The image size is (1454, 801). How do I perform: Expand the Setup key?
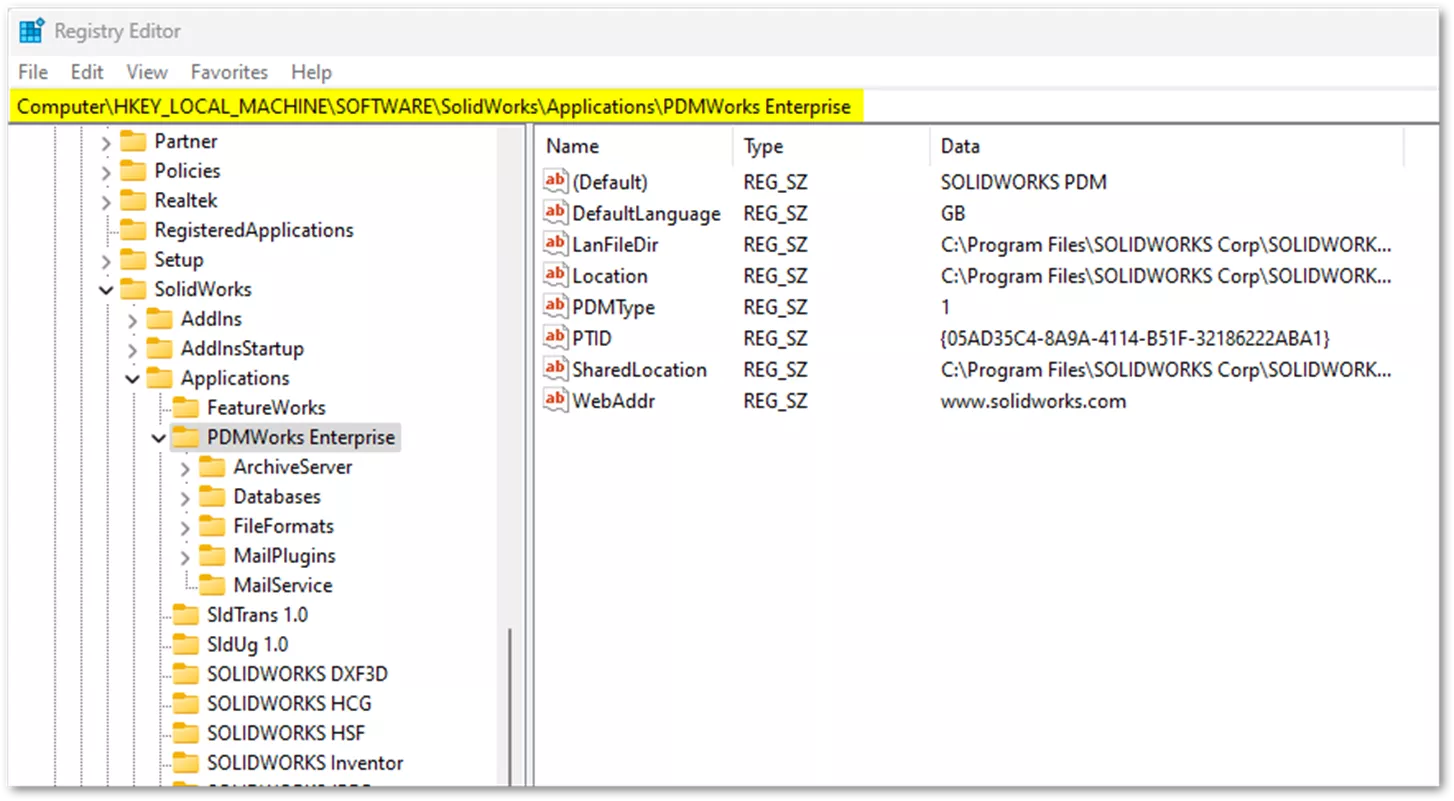click(106, 261)
